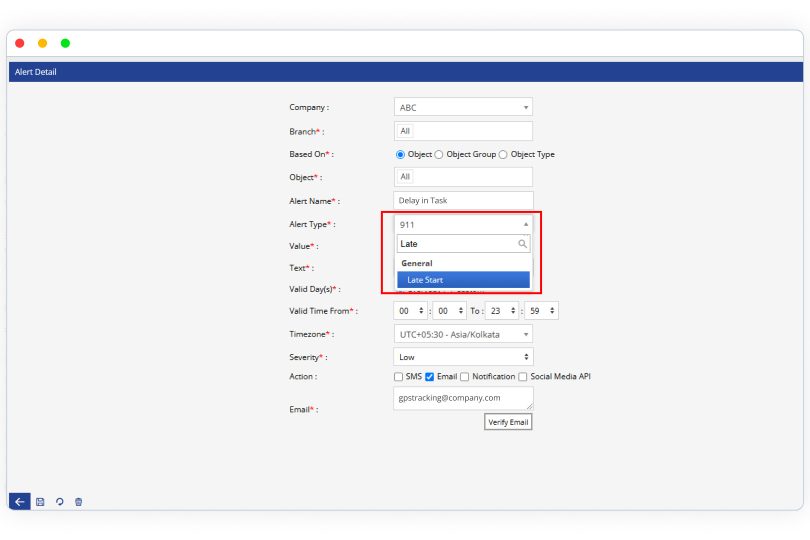810x540 pixels.
Task: Click the magnifier icon in alert type search
Action: (x=522, y=243)
